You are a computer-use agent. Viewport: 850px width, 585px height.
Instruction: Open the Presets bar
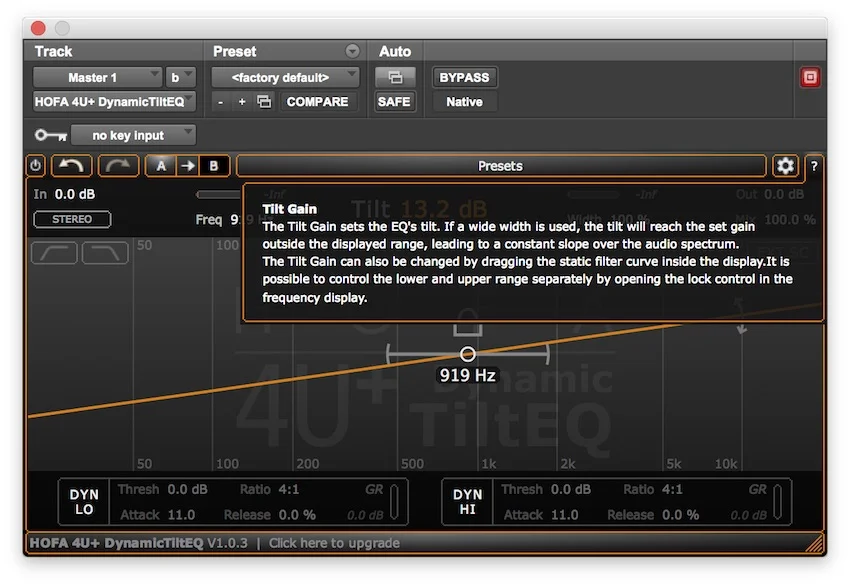(500, 166)
